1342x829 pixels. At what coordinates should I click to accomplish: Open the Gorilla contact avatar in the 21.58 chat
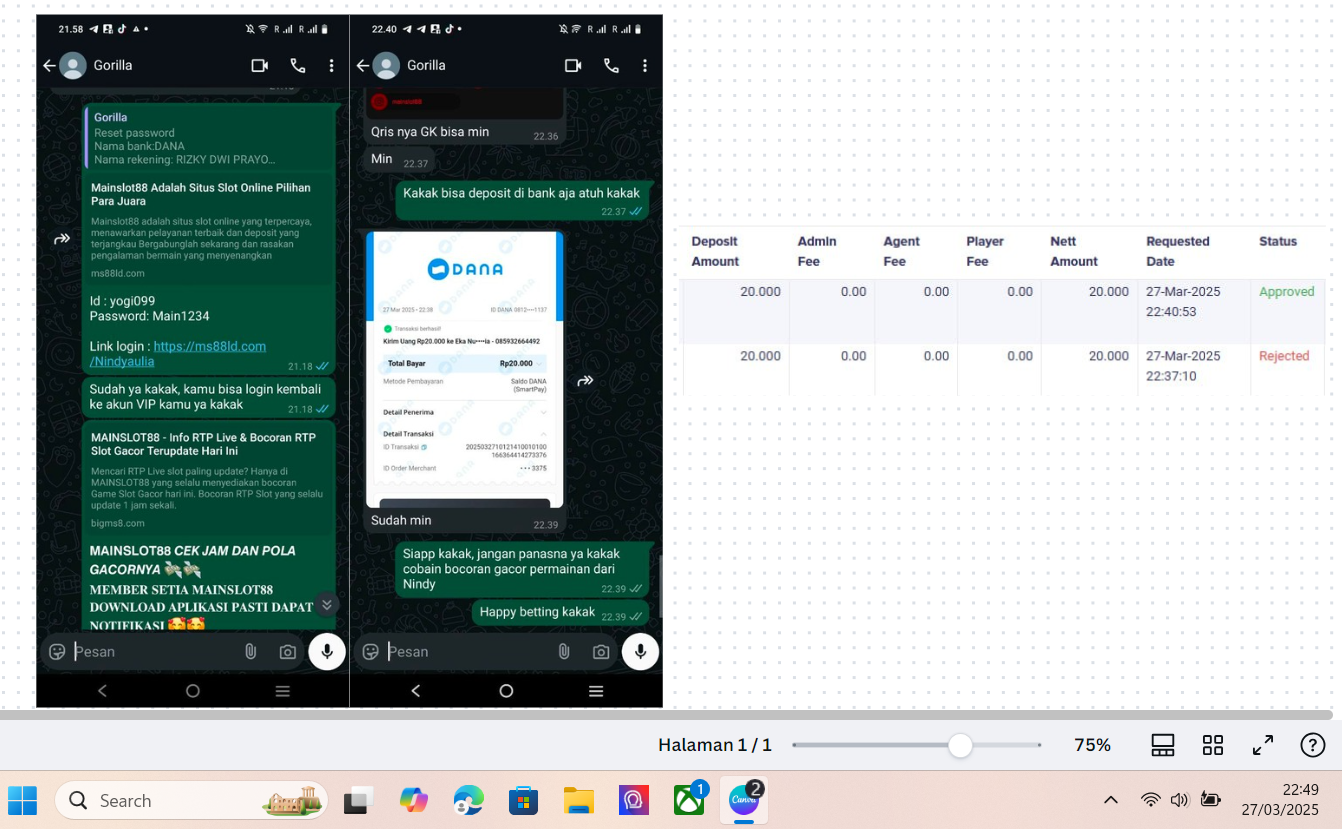click(x=73, y=66)
